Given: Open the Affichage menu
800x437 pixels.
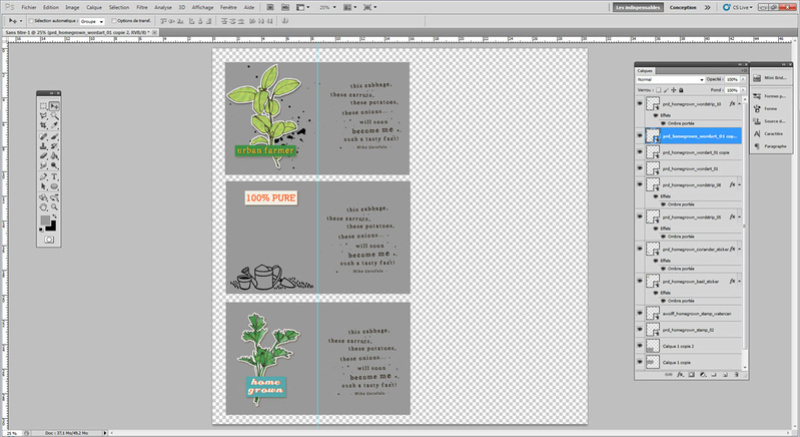Looking at the screenshot, I should [x=203, y=7].
